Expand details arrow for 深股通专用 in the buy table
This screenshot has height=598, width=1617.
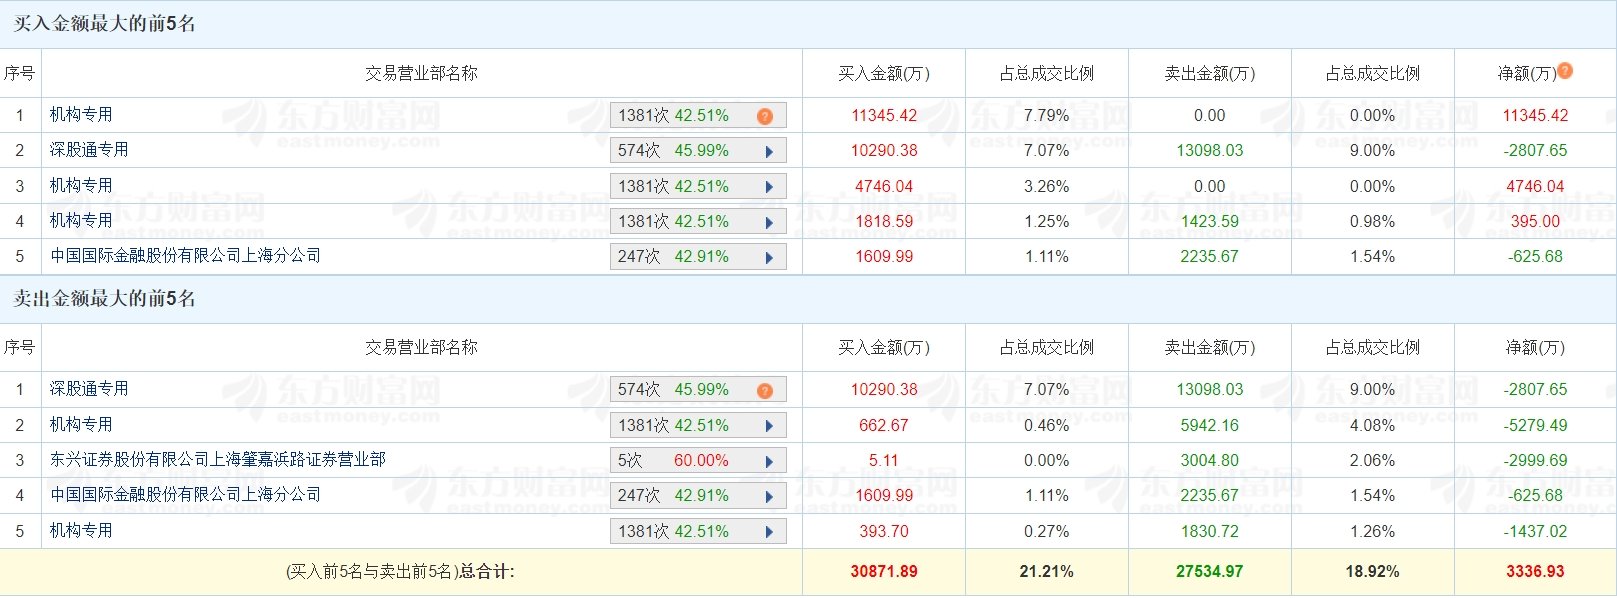769,152
